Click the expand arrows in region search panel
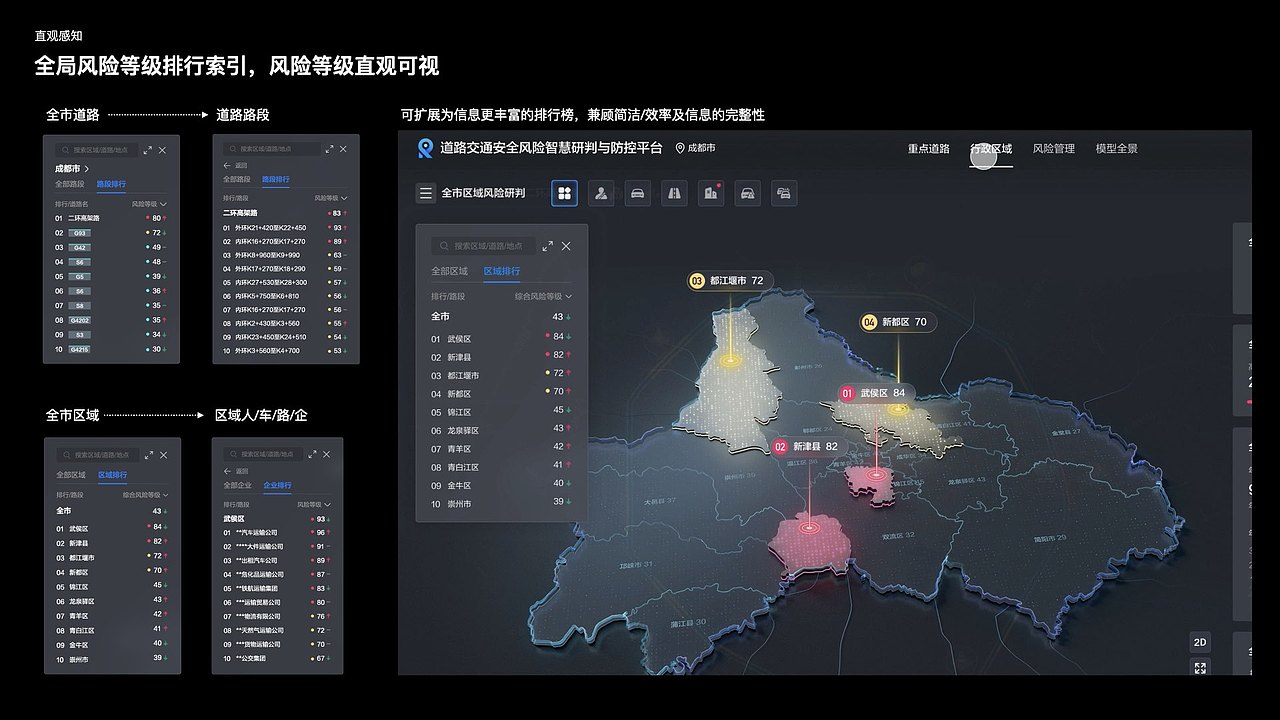1280x720 pixels. [547, 246]
